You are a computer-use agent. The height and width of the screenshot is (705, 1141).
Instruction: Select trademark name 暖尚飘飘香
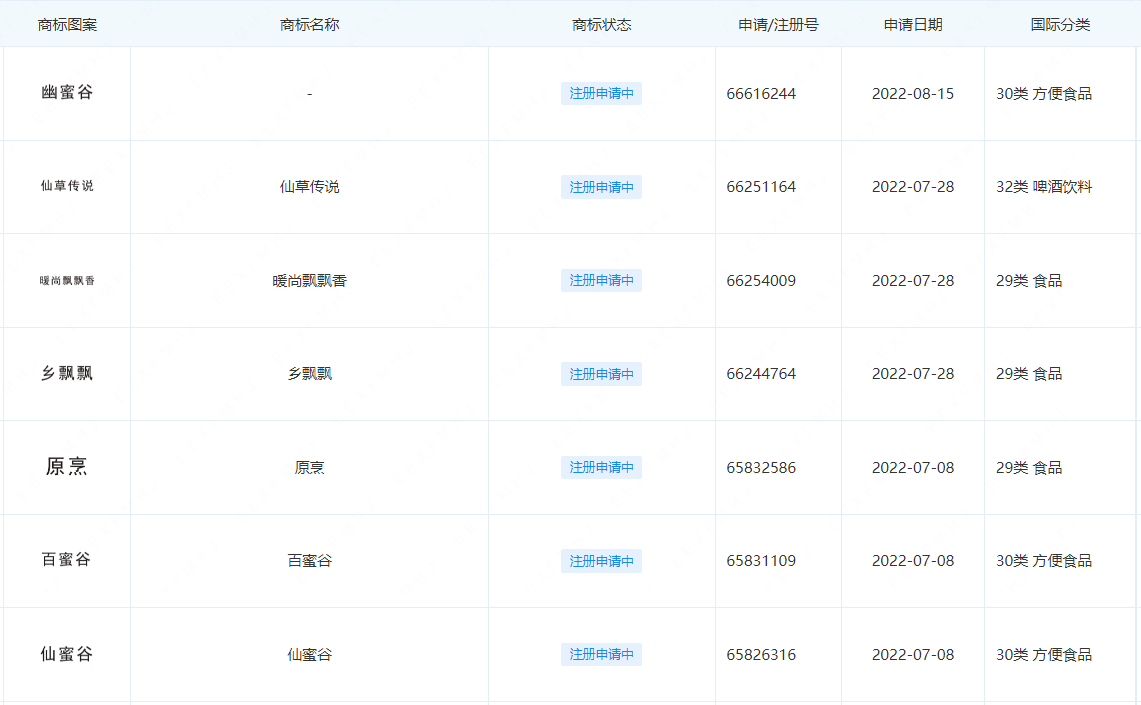click(309, 281)
